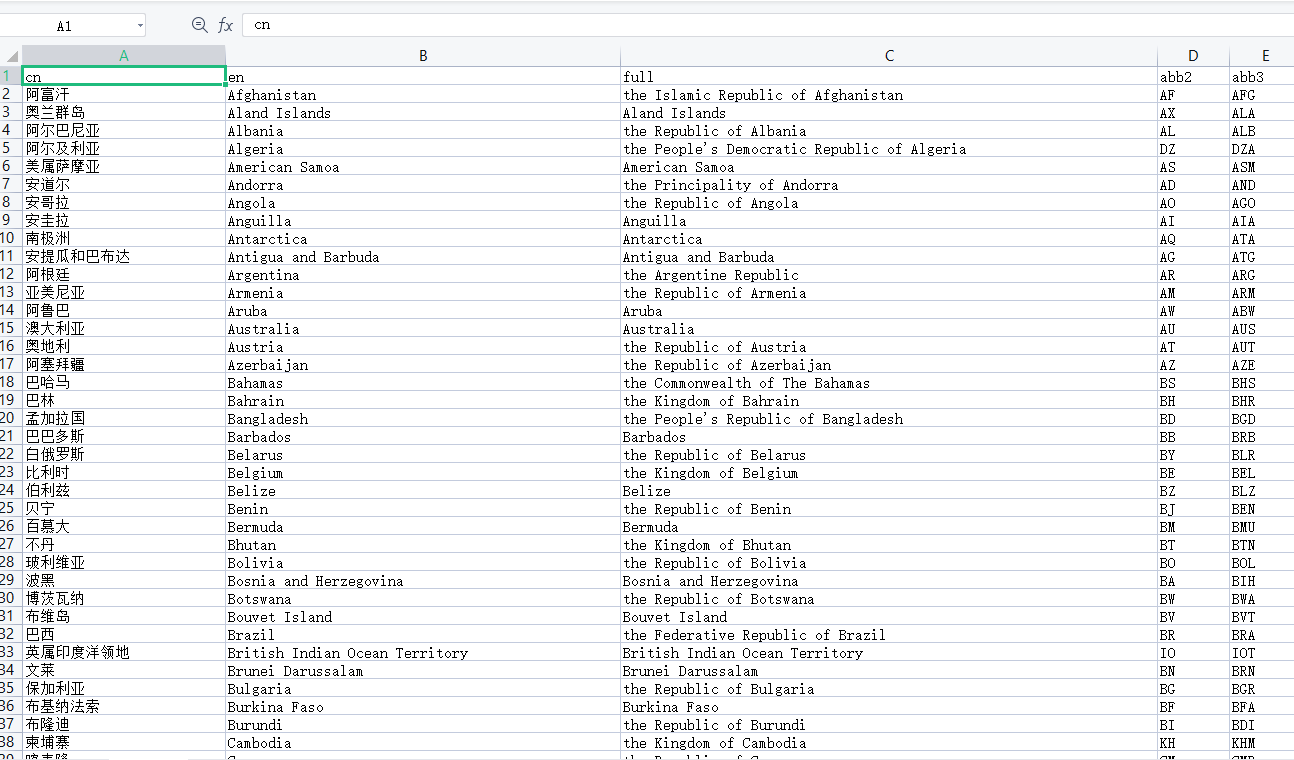Click the header cell 'abb2'

(x=1193, y=77)
